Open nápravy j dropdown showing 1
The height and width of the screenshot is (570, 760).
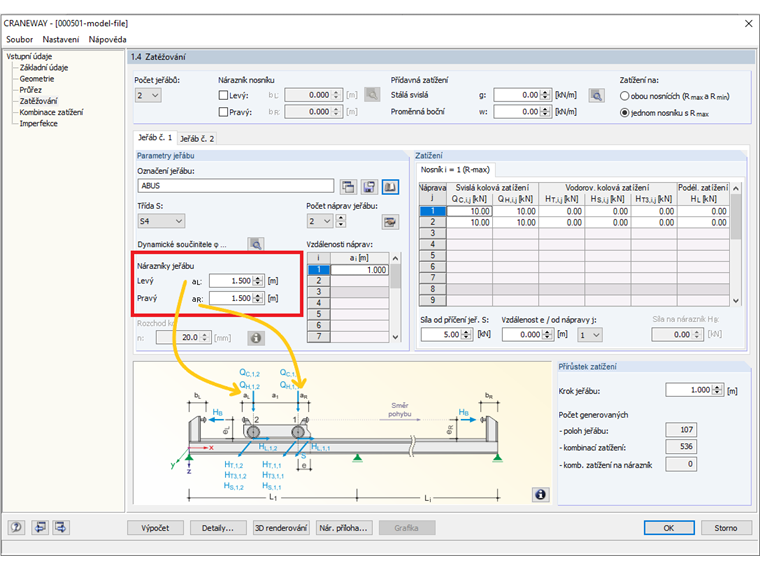(x=590, y=335)
